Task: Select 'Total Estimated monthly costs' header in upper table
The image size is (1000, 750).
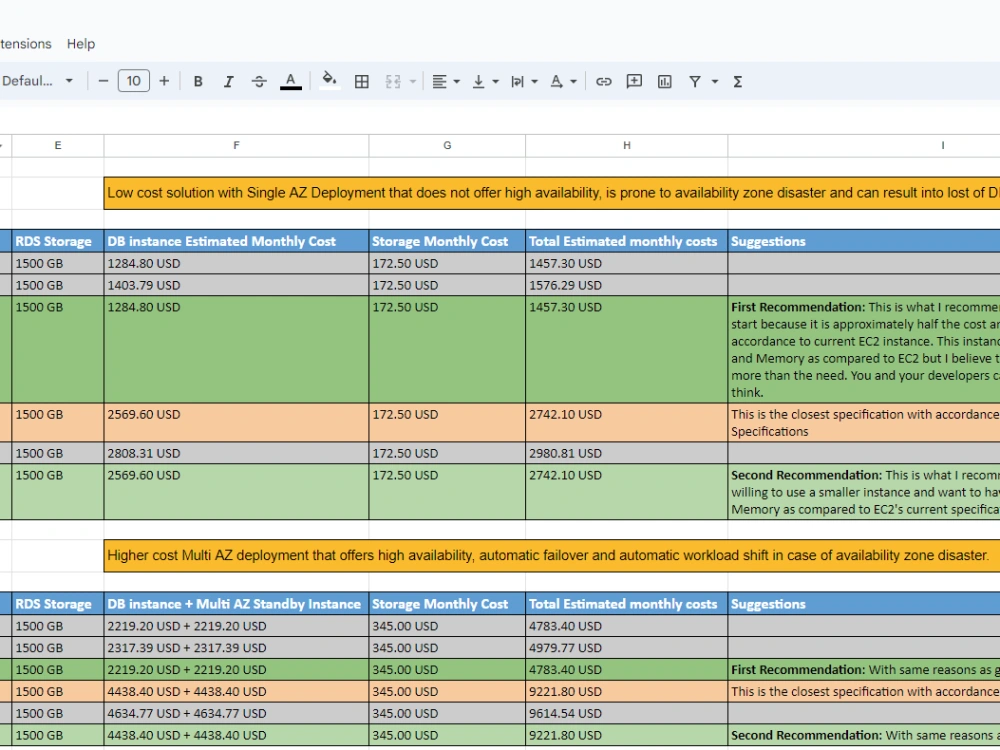Action: point(626,241)
